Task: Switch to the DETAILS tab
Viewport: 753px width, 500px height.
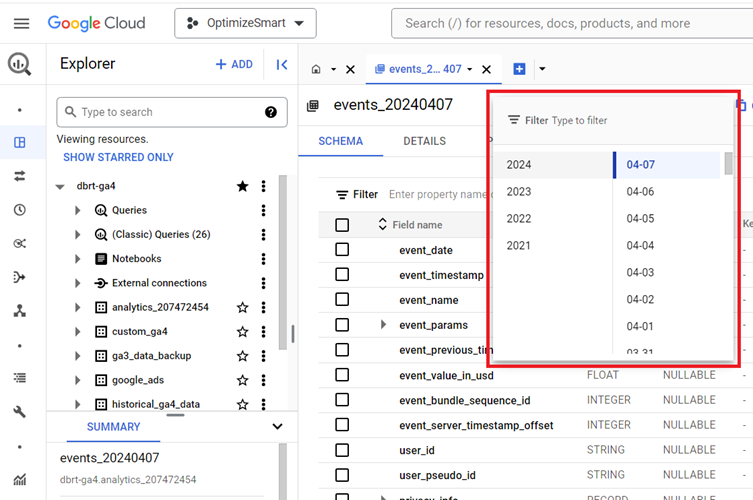Action: coord(425,141)
